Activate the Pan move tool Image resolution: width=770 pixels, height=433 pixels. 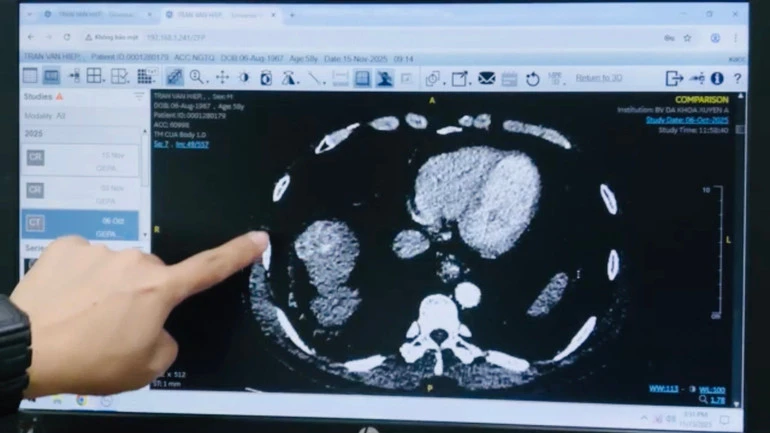(x=222, y=77)
